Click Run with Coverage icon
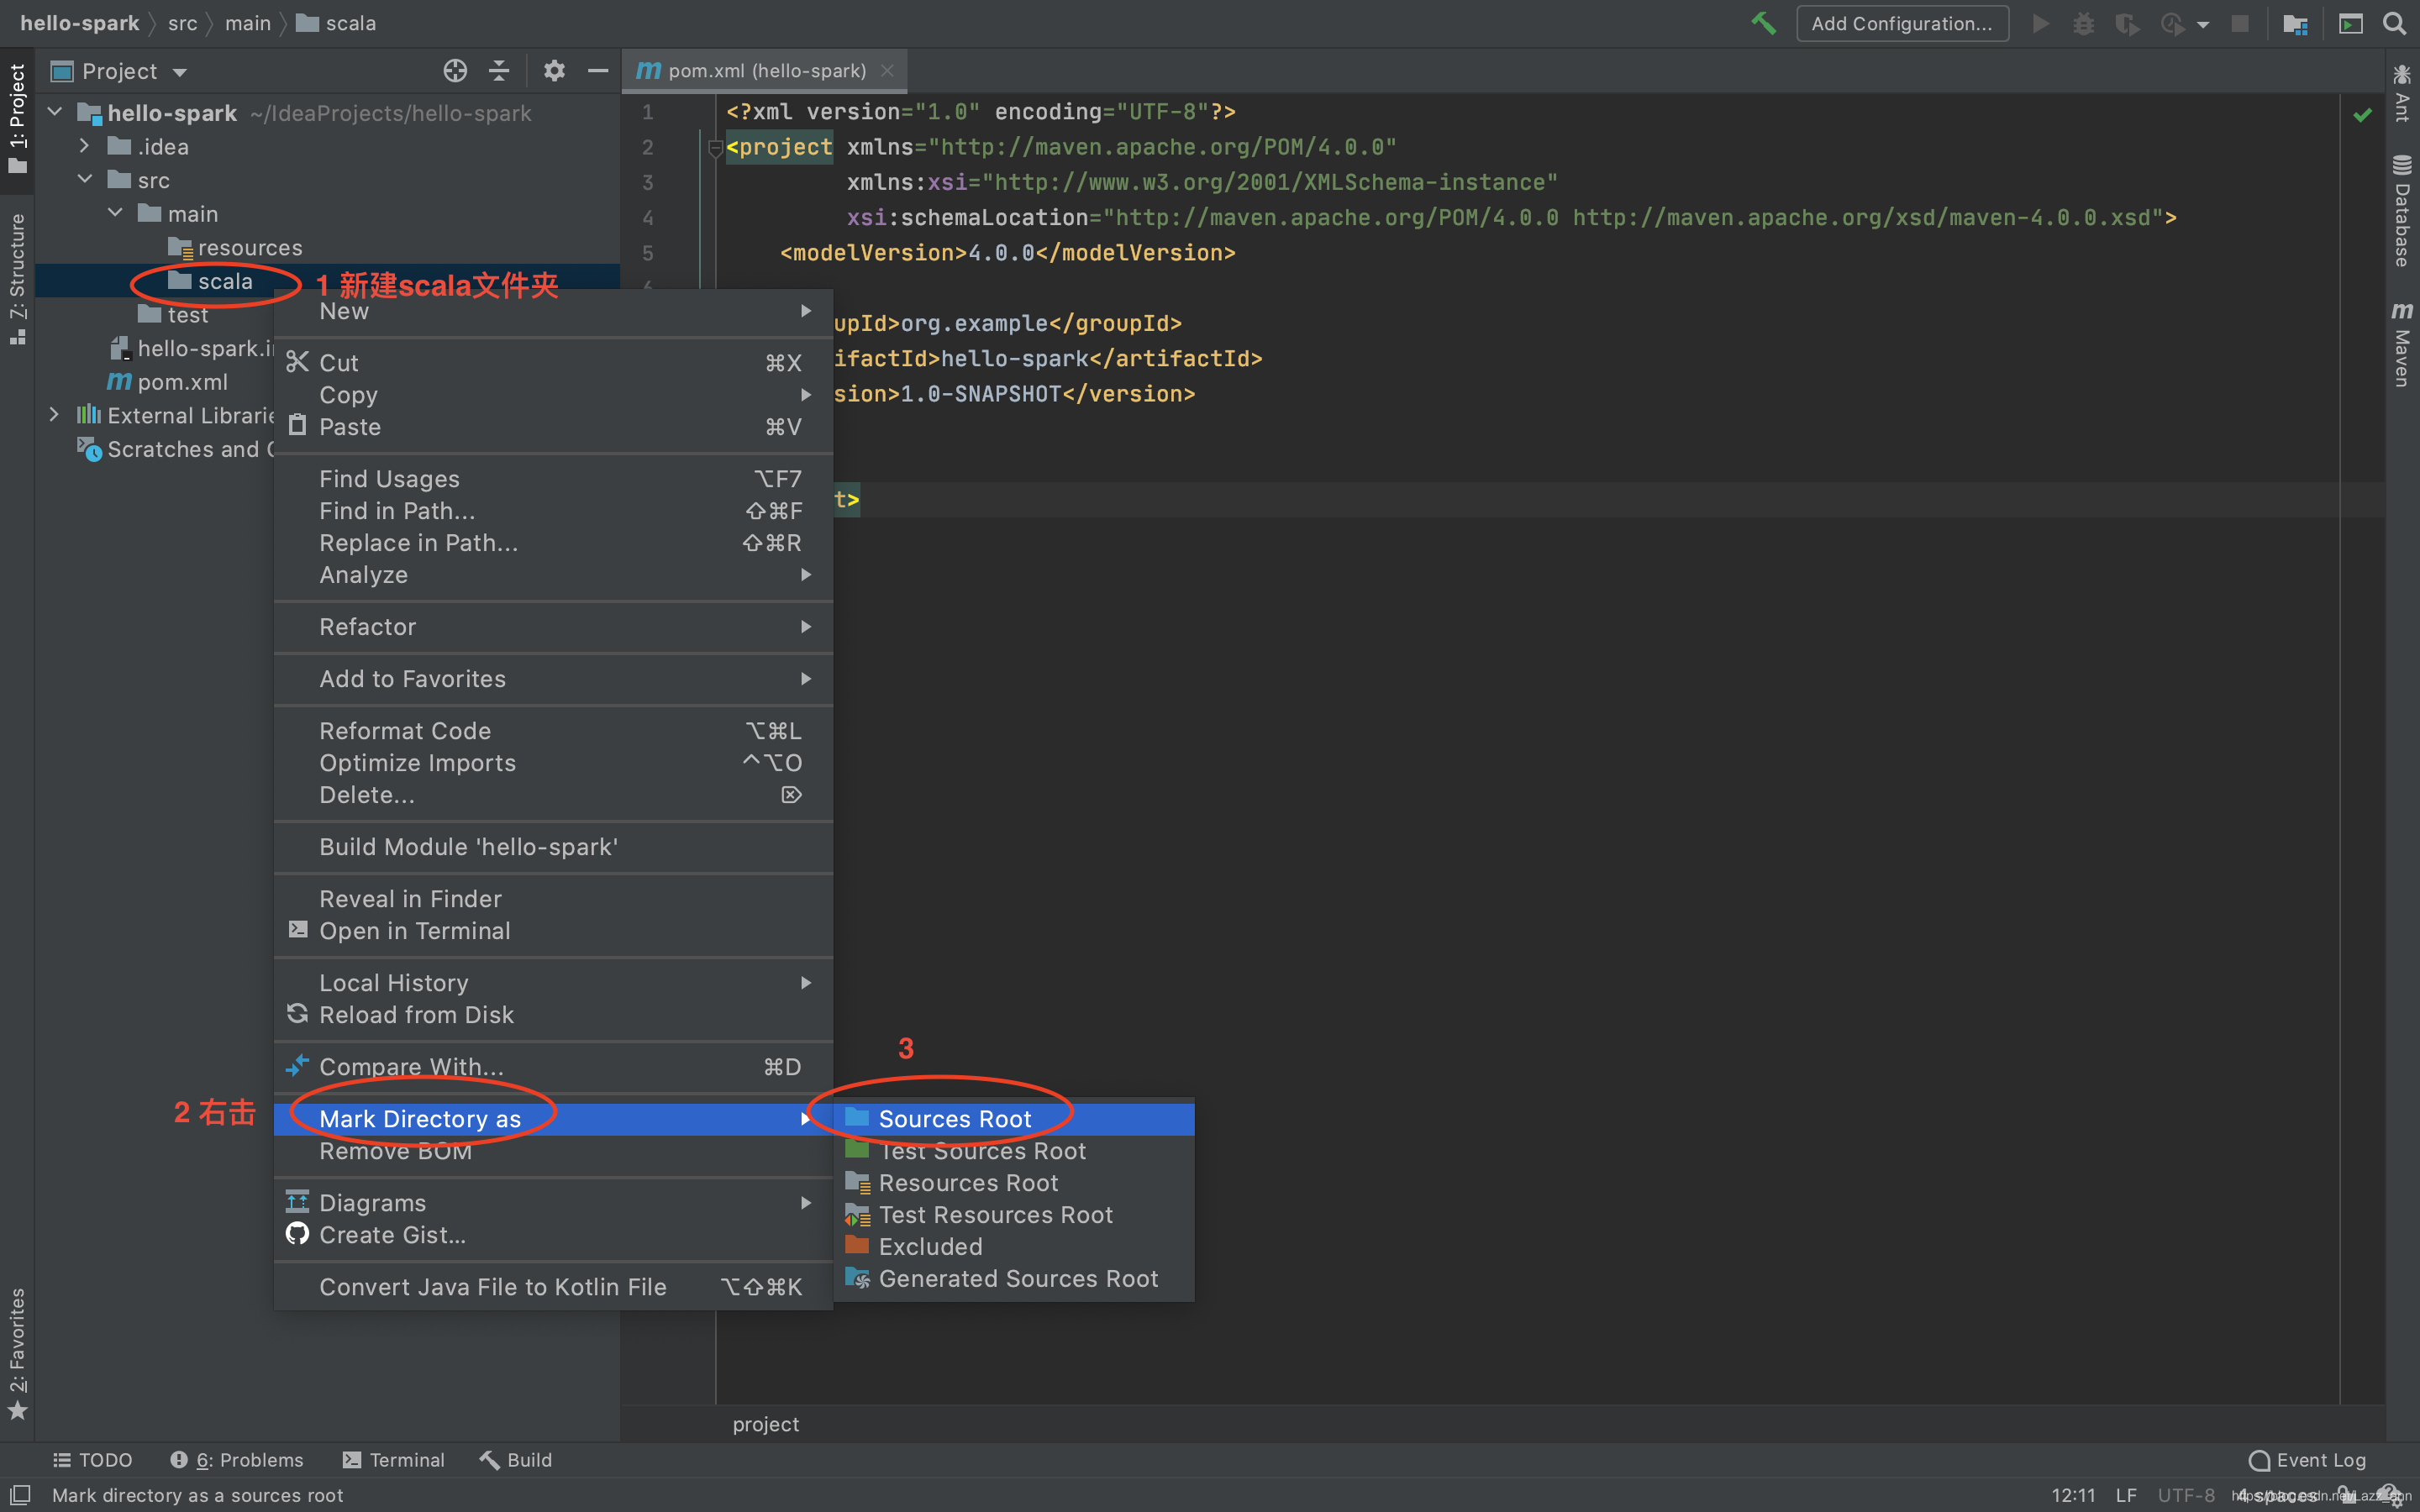 click(x=2127, y=23)
